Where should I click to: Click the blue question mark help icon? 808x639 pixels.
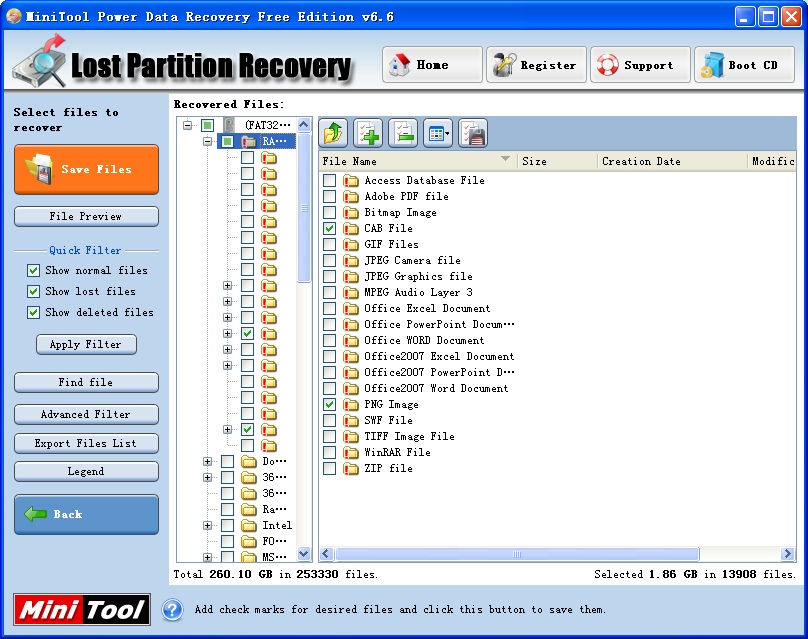pos(173,610)
